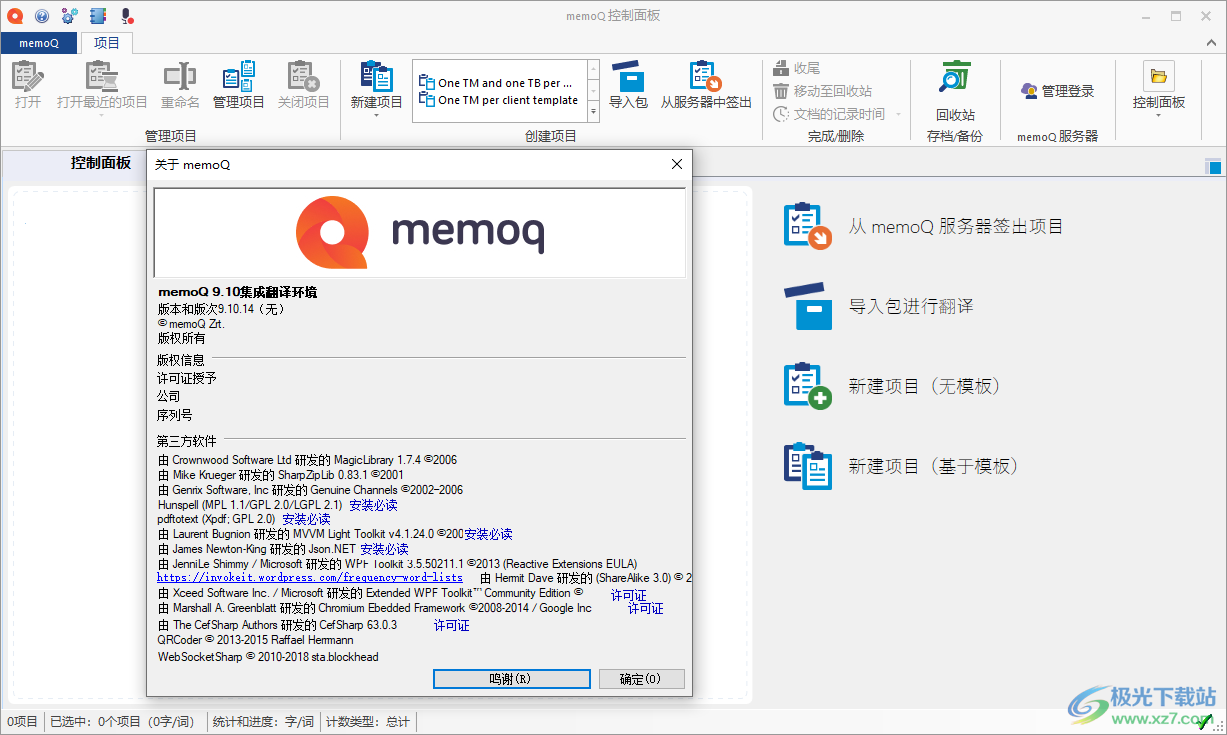Click 新建项目（无模板） shortcut icon

tap(806, 384)
